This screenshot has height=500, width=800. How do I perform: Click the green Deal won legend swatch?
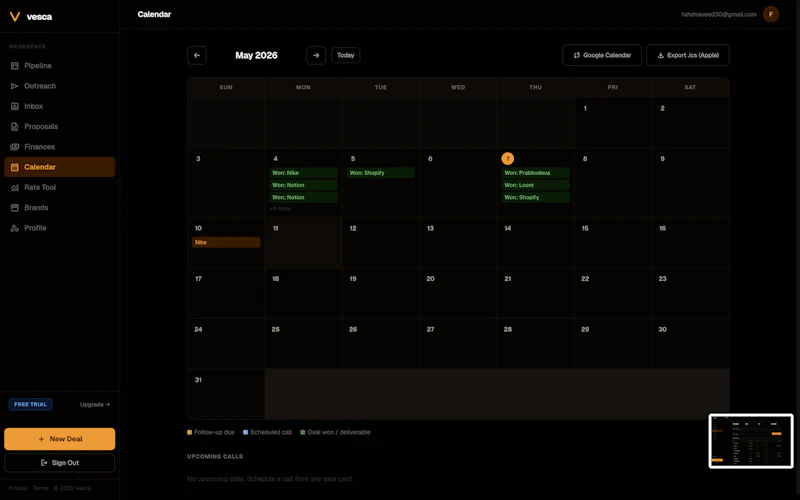[x=303, y=432]
